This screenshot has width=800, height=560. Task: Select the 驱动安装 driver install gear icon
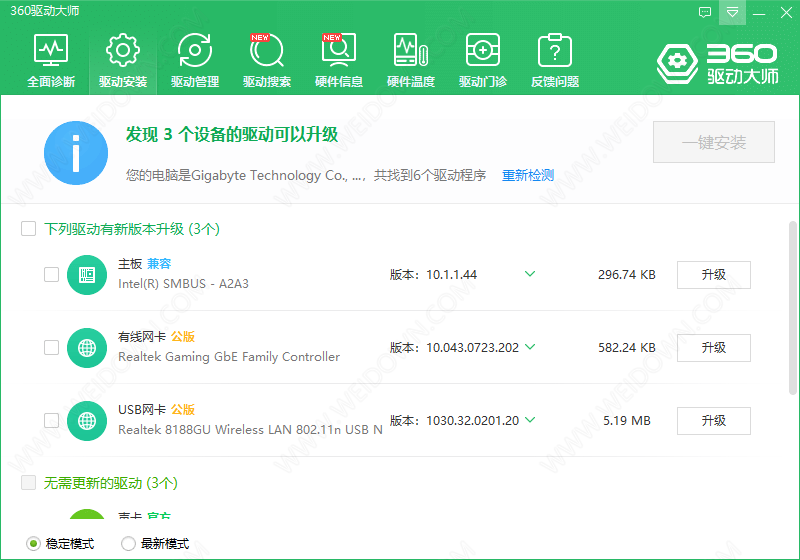(122, 60)
